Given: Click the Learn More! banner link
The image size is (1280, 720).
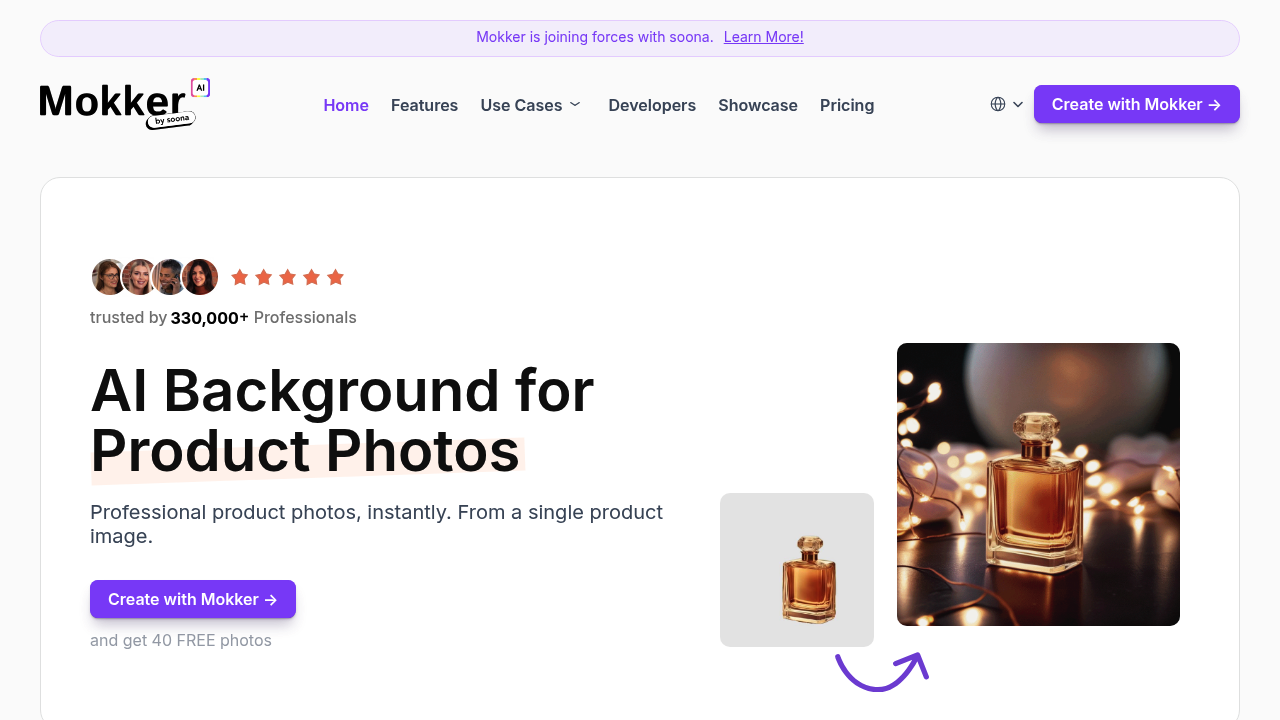Looking at the screenshot, I should (764, 37).
